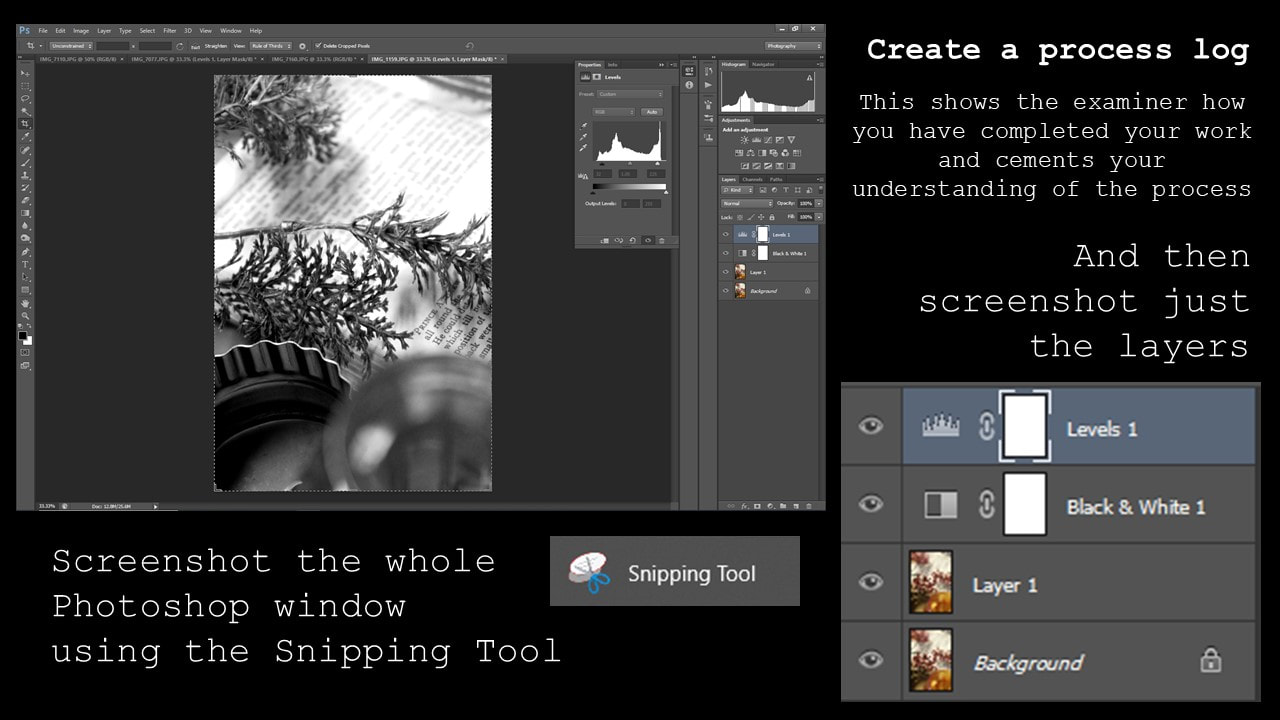
Task: Select the Crop tool in the toolbox
Action: click(x=26, y=124)
